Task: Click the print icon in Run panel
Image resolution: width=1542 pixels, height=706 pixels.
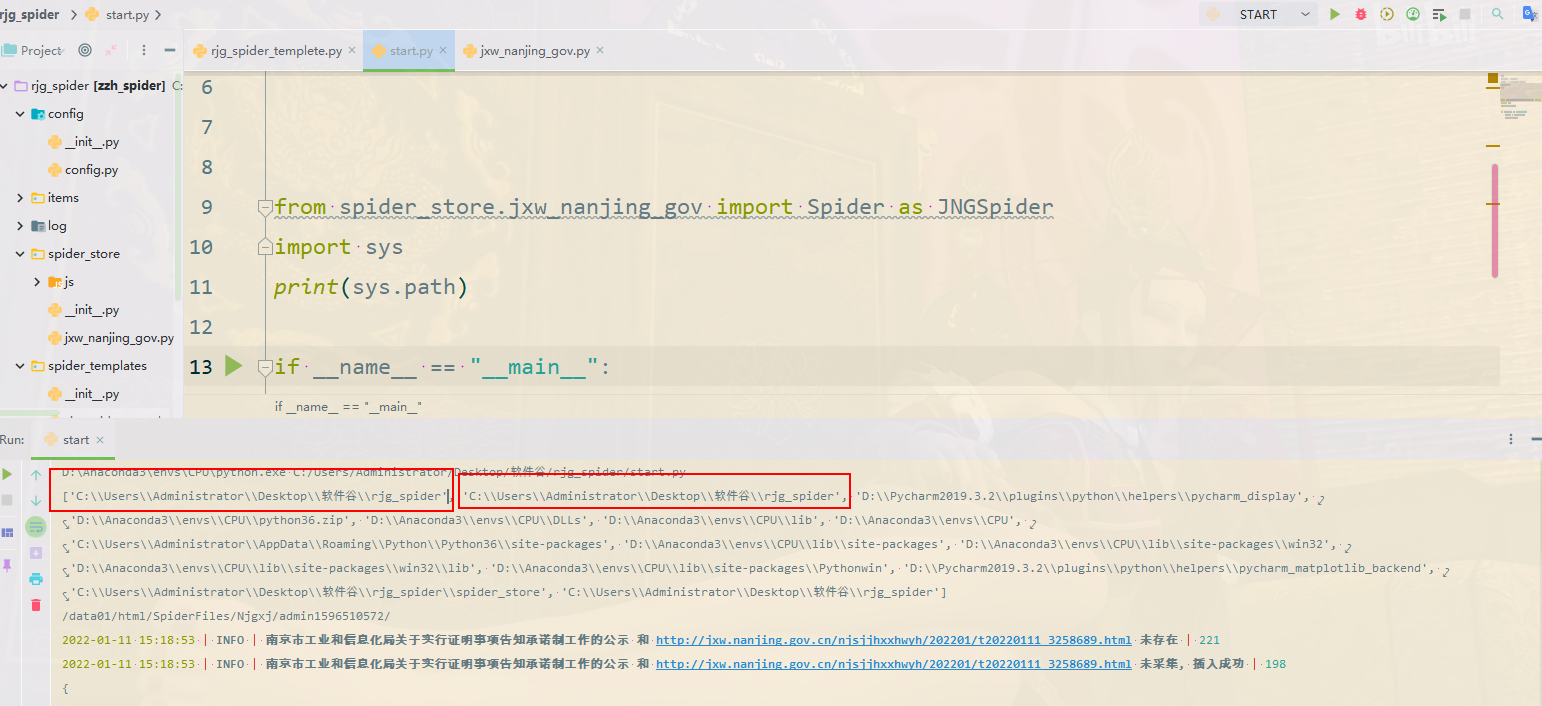Action: point(36,578)
